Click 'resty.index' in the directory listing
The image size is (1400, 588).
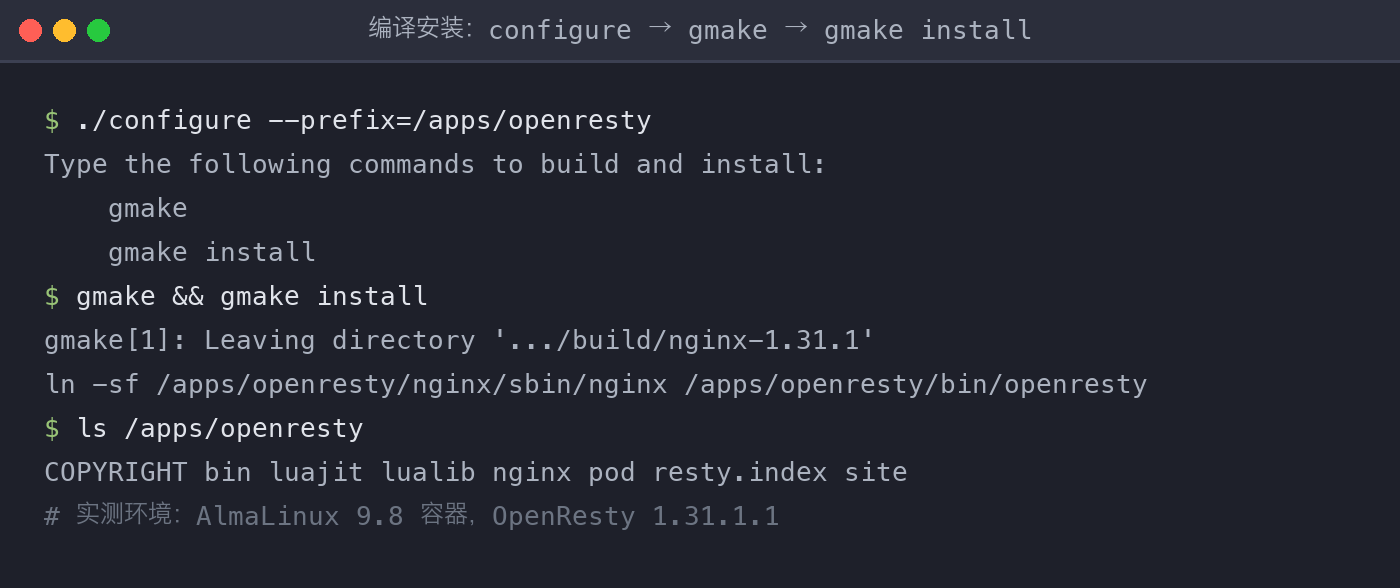(x=740, y=472)
